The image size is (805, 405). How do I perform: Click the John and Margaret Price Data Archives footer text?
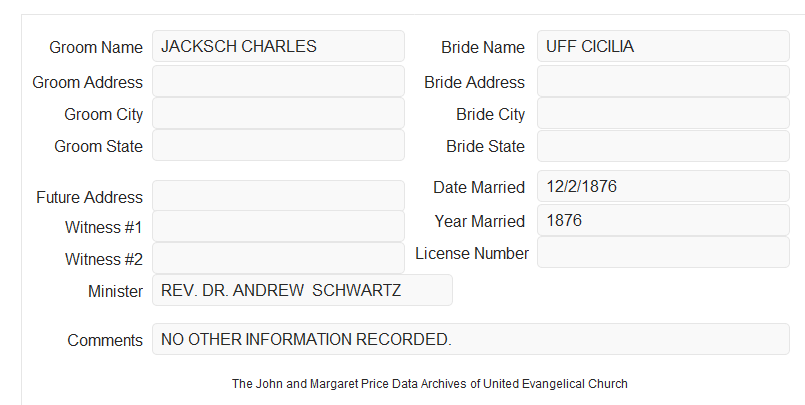(x=430, y=384)
